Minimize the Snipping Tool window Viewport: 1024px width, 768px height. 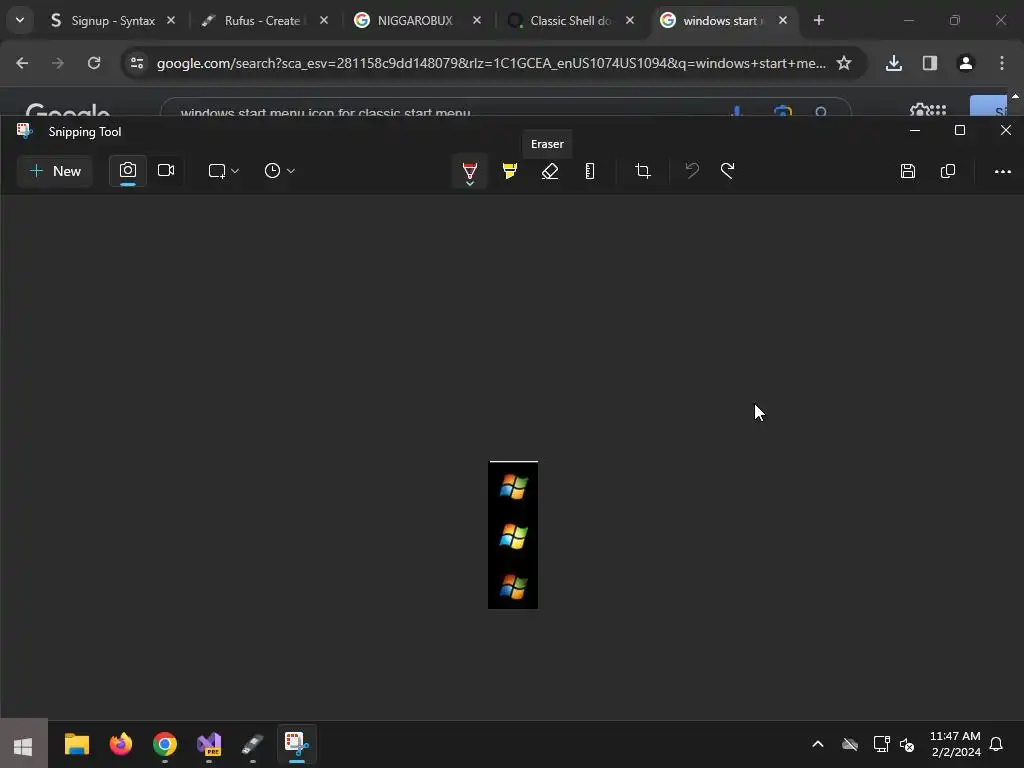915,131
